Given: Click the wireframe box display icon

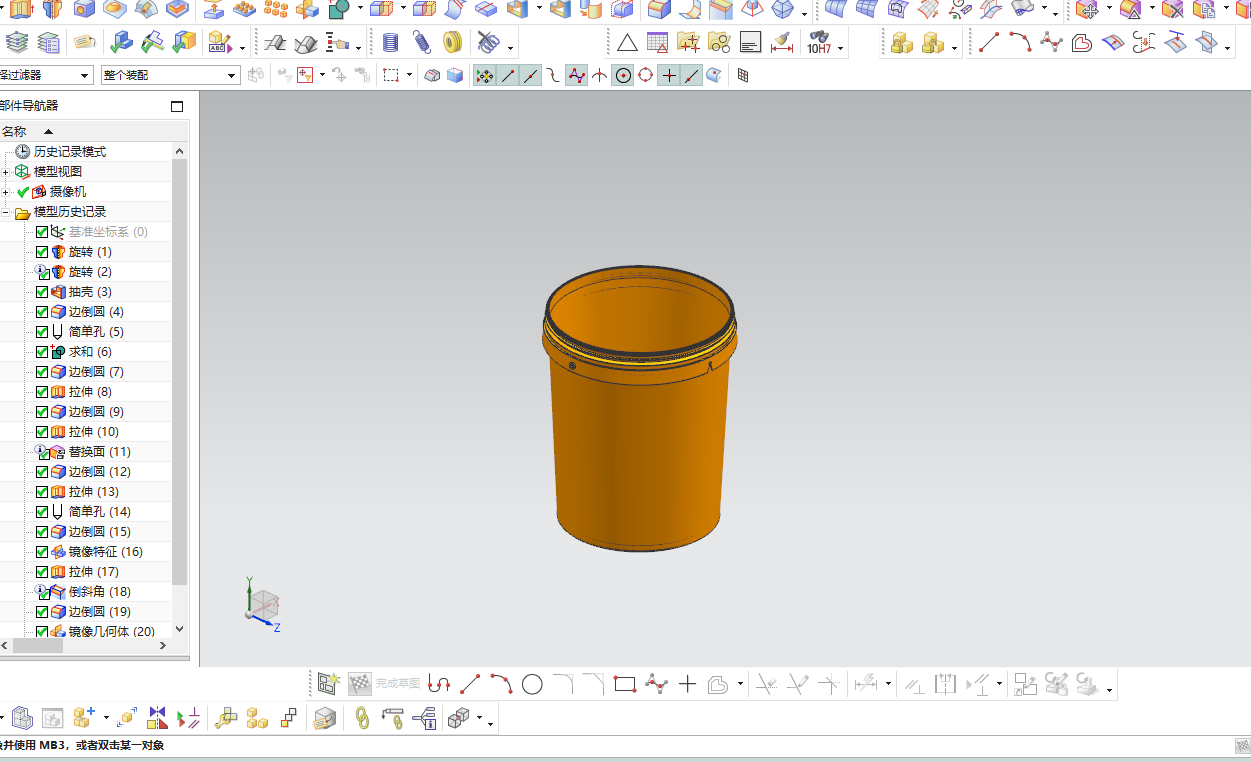Looking at the screenshot, I should tap(432, 75).
